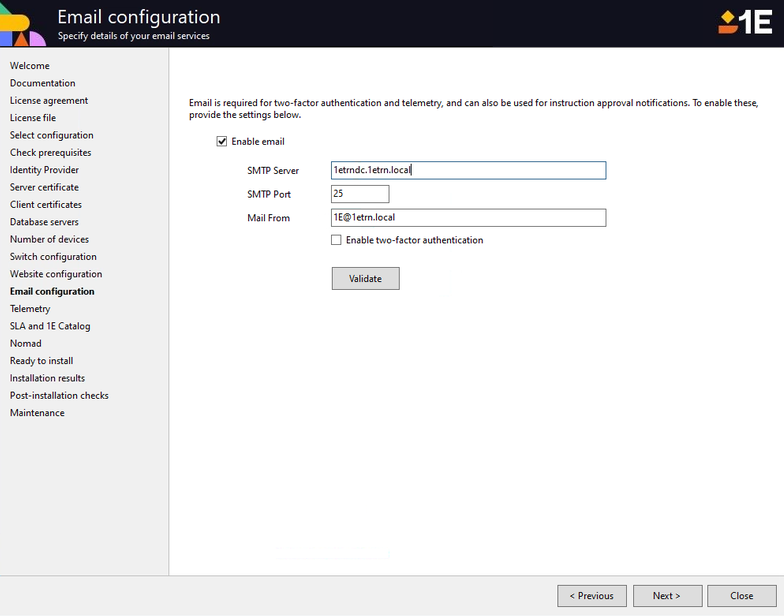784x616 pixels.
Task: Open the Welcome step
Action: coord(30,66)
